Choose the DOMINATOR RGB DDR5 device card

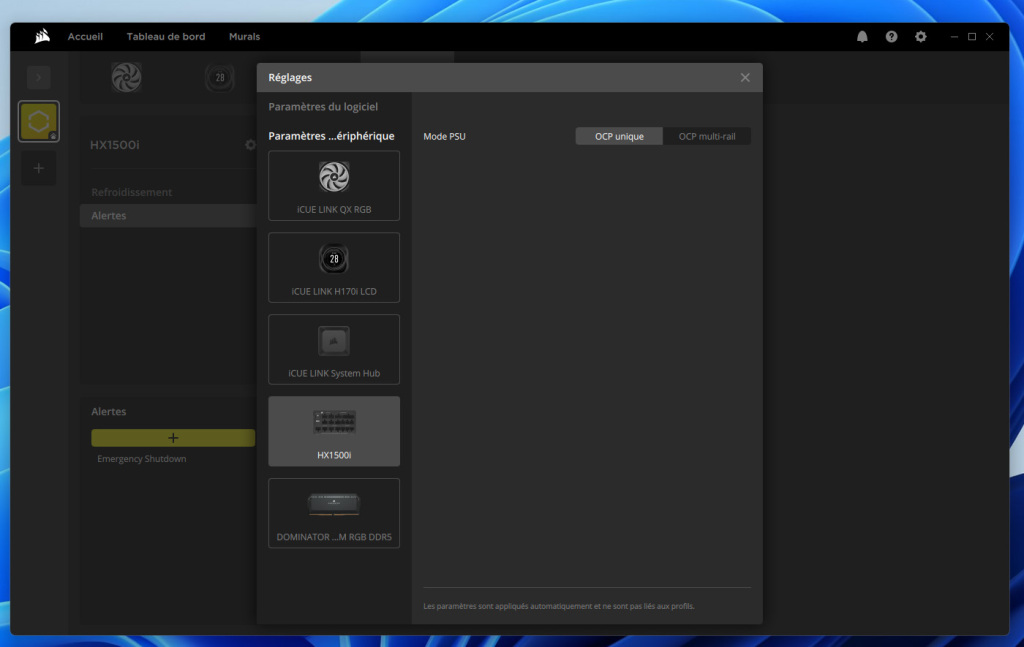point(334,513)
